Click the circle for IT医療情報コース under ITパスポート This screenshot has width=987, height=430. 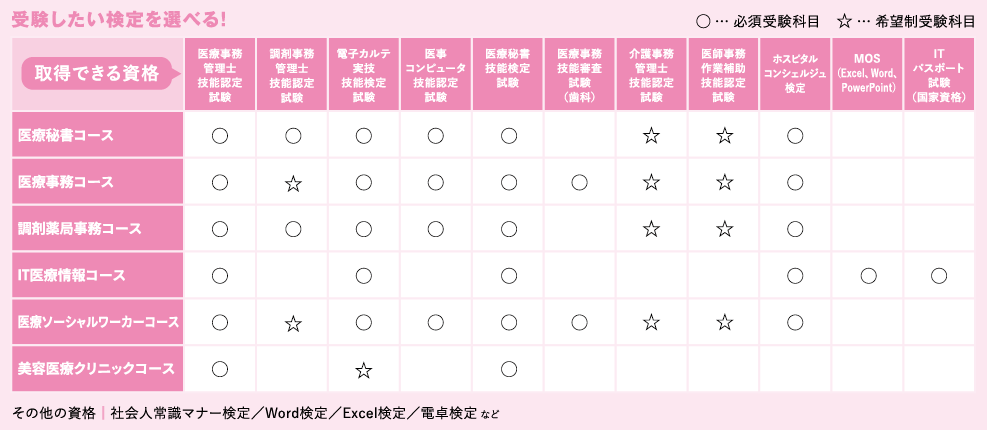939,275
